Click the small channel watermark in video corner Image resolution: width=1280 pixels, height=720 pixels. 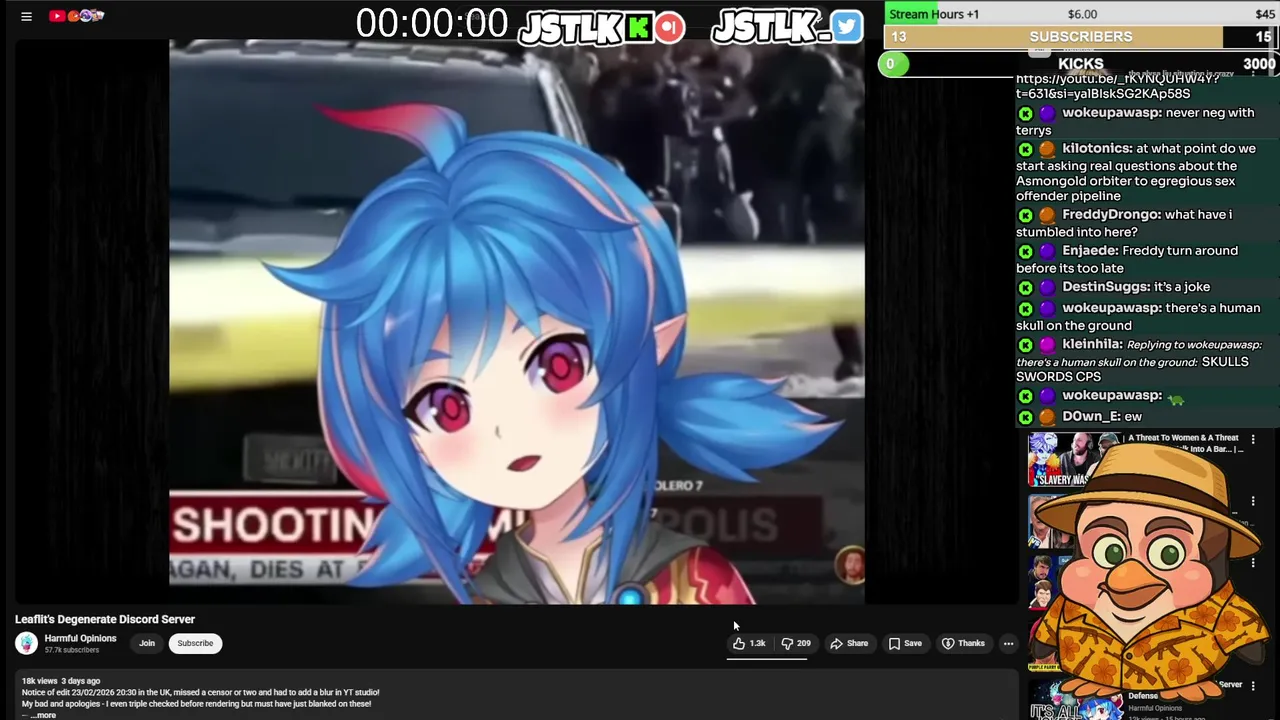point(850,564)
